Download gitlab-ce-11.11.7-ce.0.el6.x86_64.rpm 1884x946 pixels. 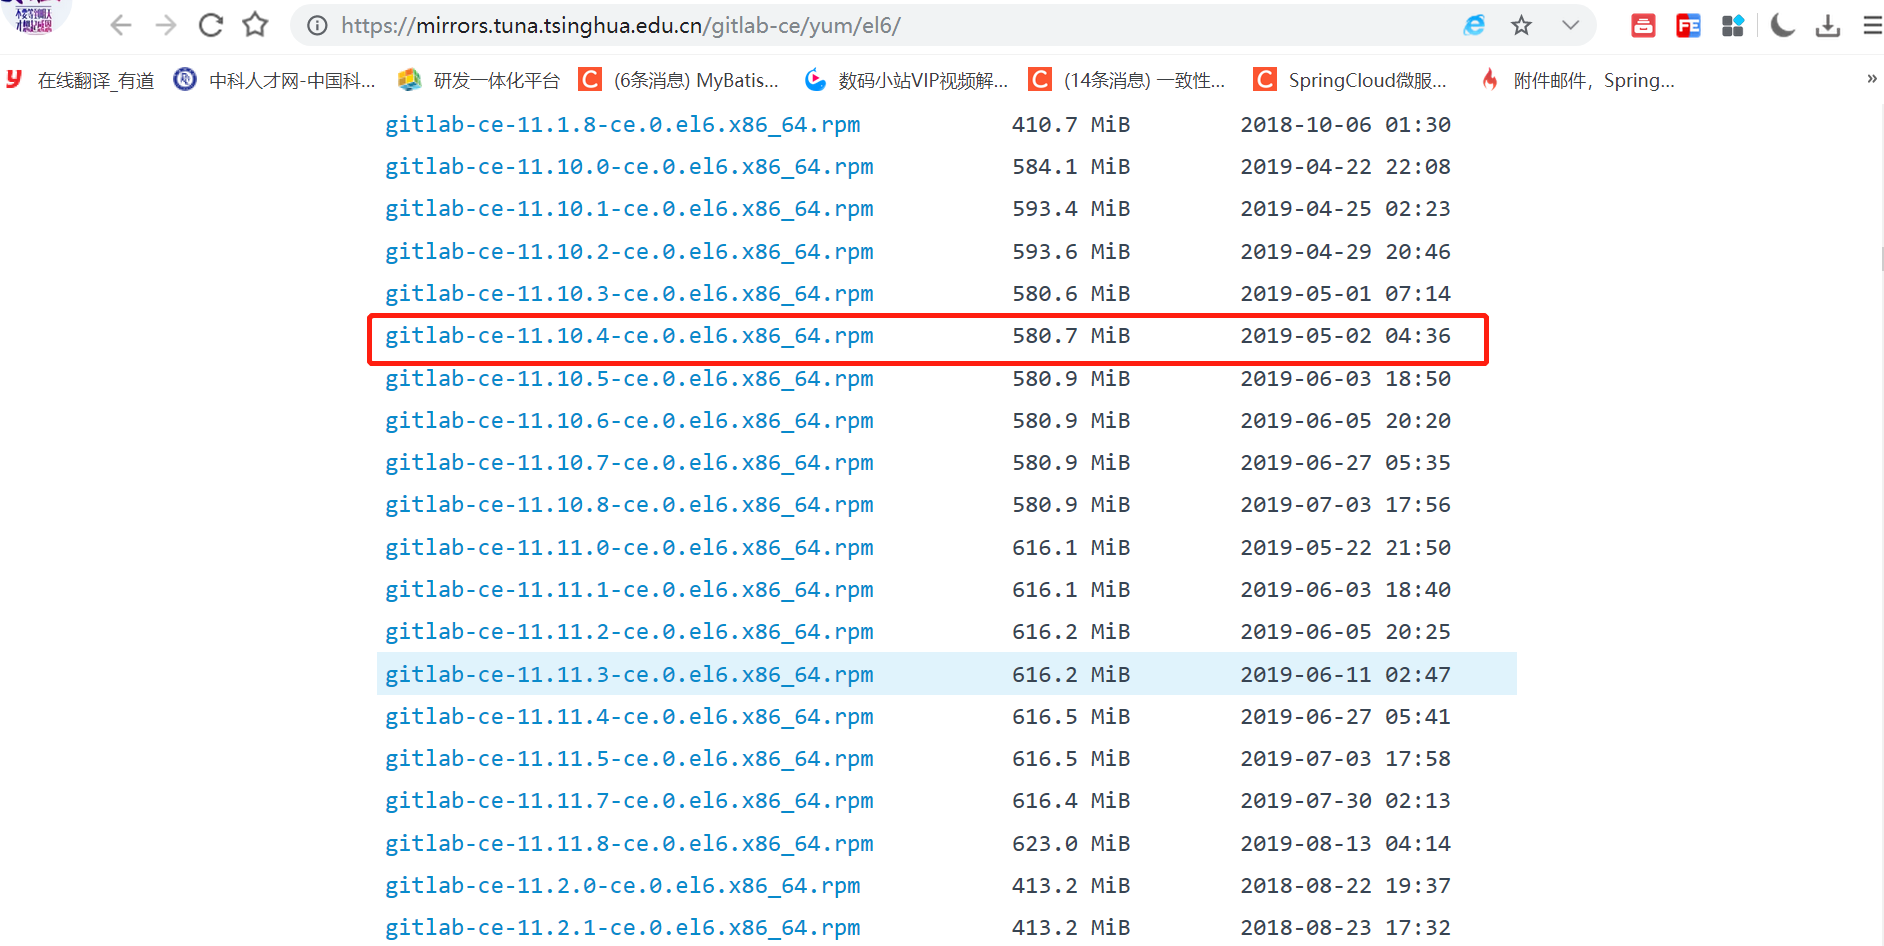(x=629, y=801)
